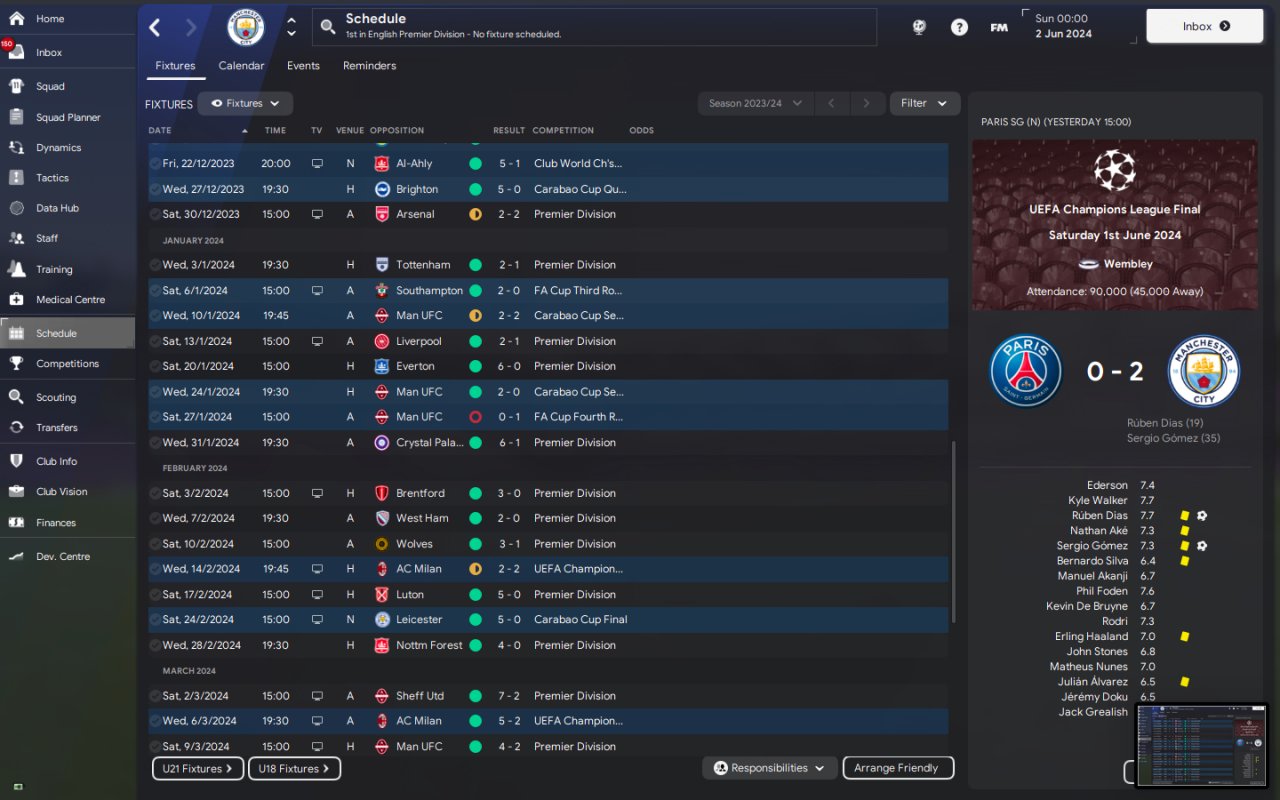Switch to the Reminders tab
Viewport: 1280px width, 800px height.
pos(369,66)
